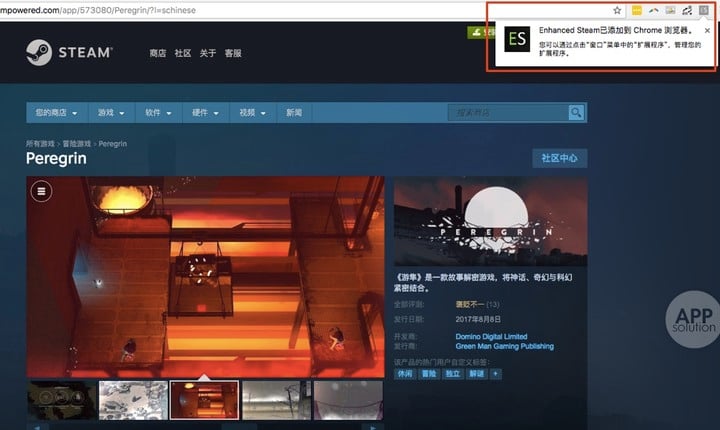This screenshot has width=720, height=430.
Task: Expand the 游戏 dropdown
Action: coord(111,113)
